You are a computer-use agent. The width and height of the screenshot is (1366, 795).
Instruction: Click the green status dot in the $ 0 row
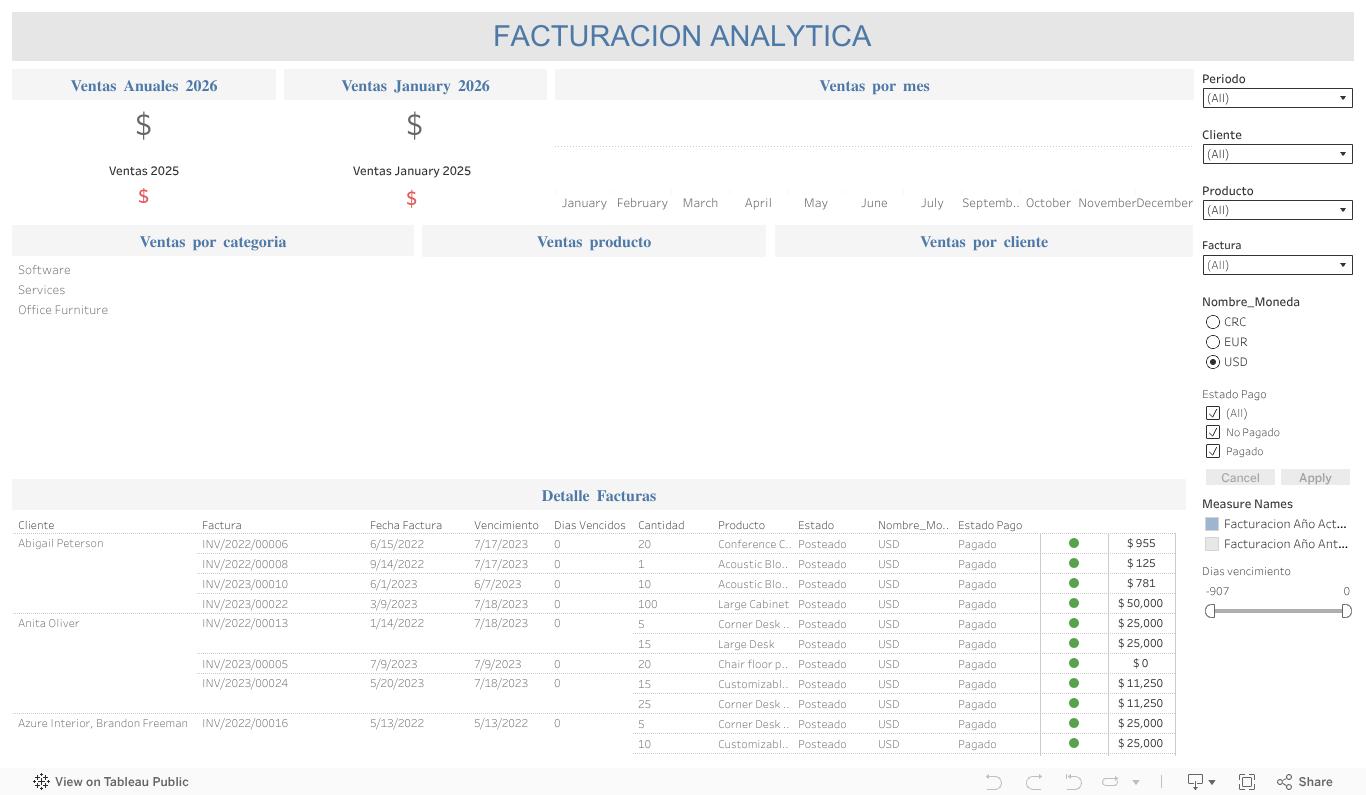coord(1074,664)
